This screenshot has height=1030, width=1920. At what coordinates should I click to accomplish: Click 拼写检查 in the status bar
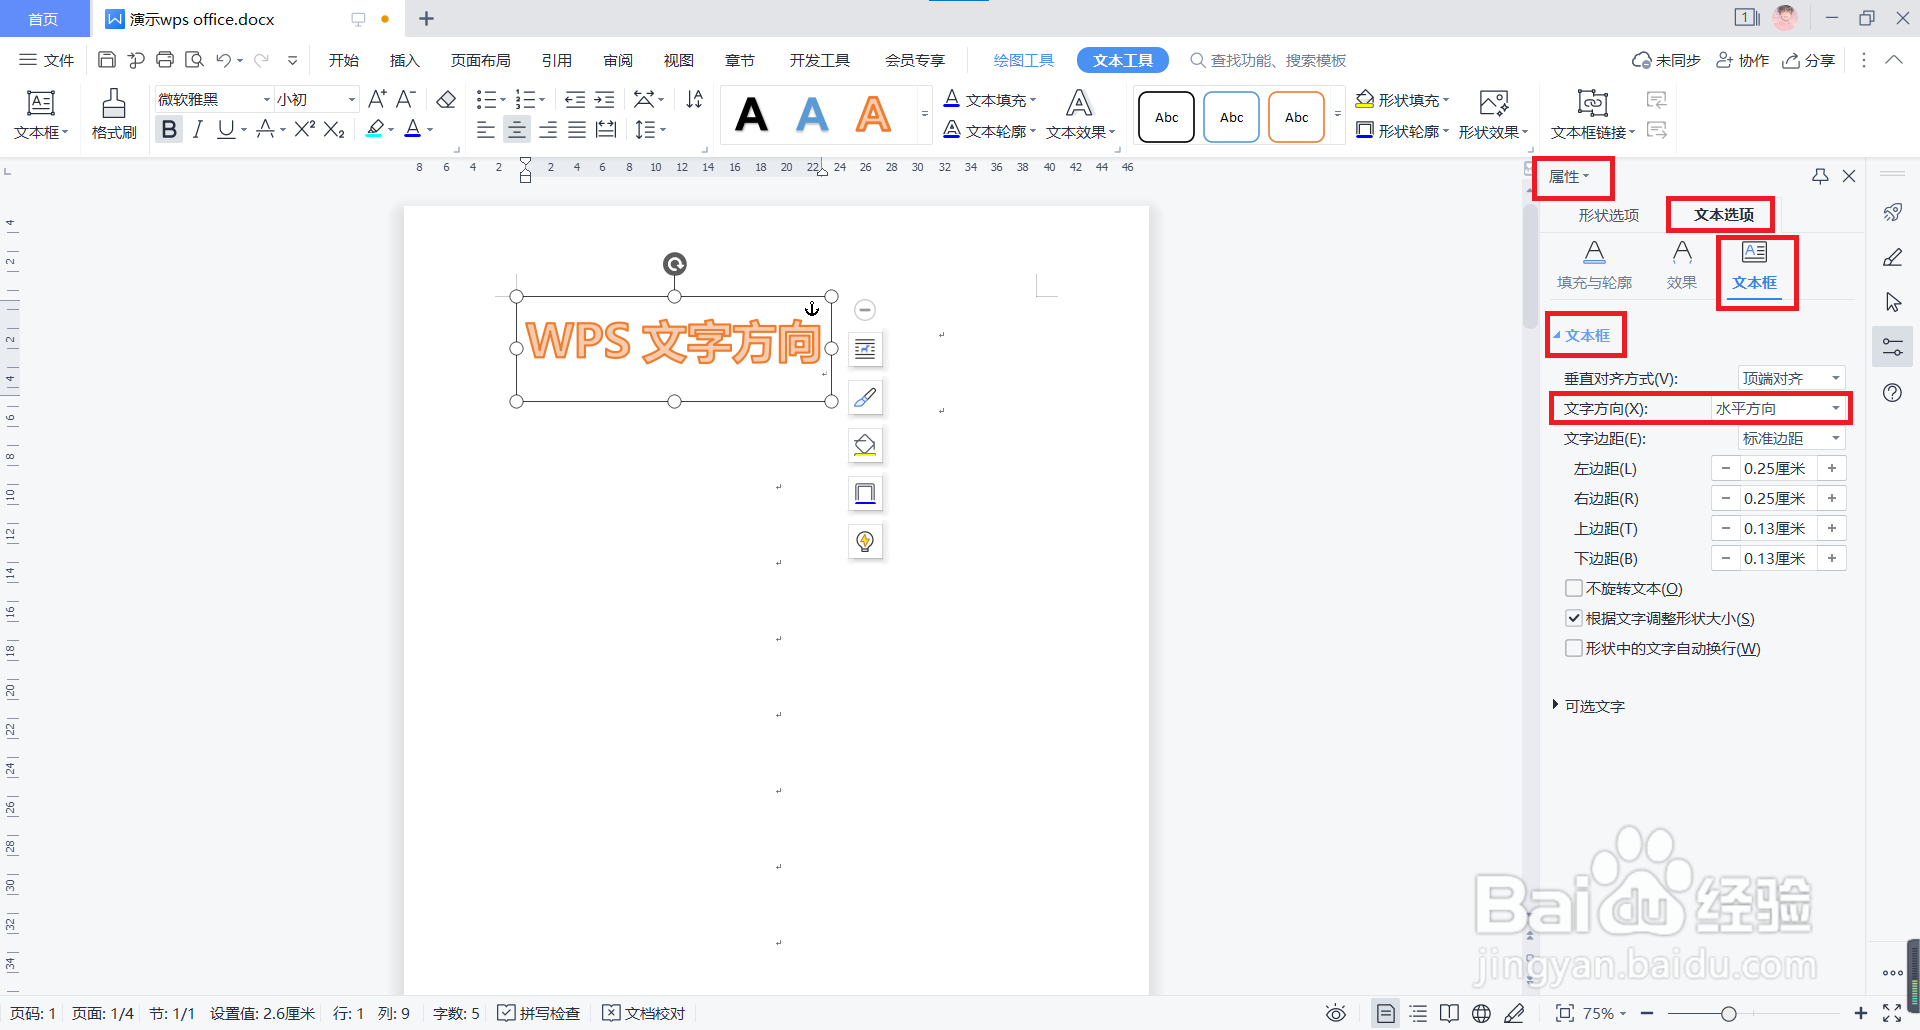tap(539, 1013)
